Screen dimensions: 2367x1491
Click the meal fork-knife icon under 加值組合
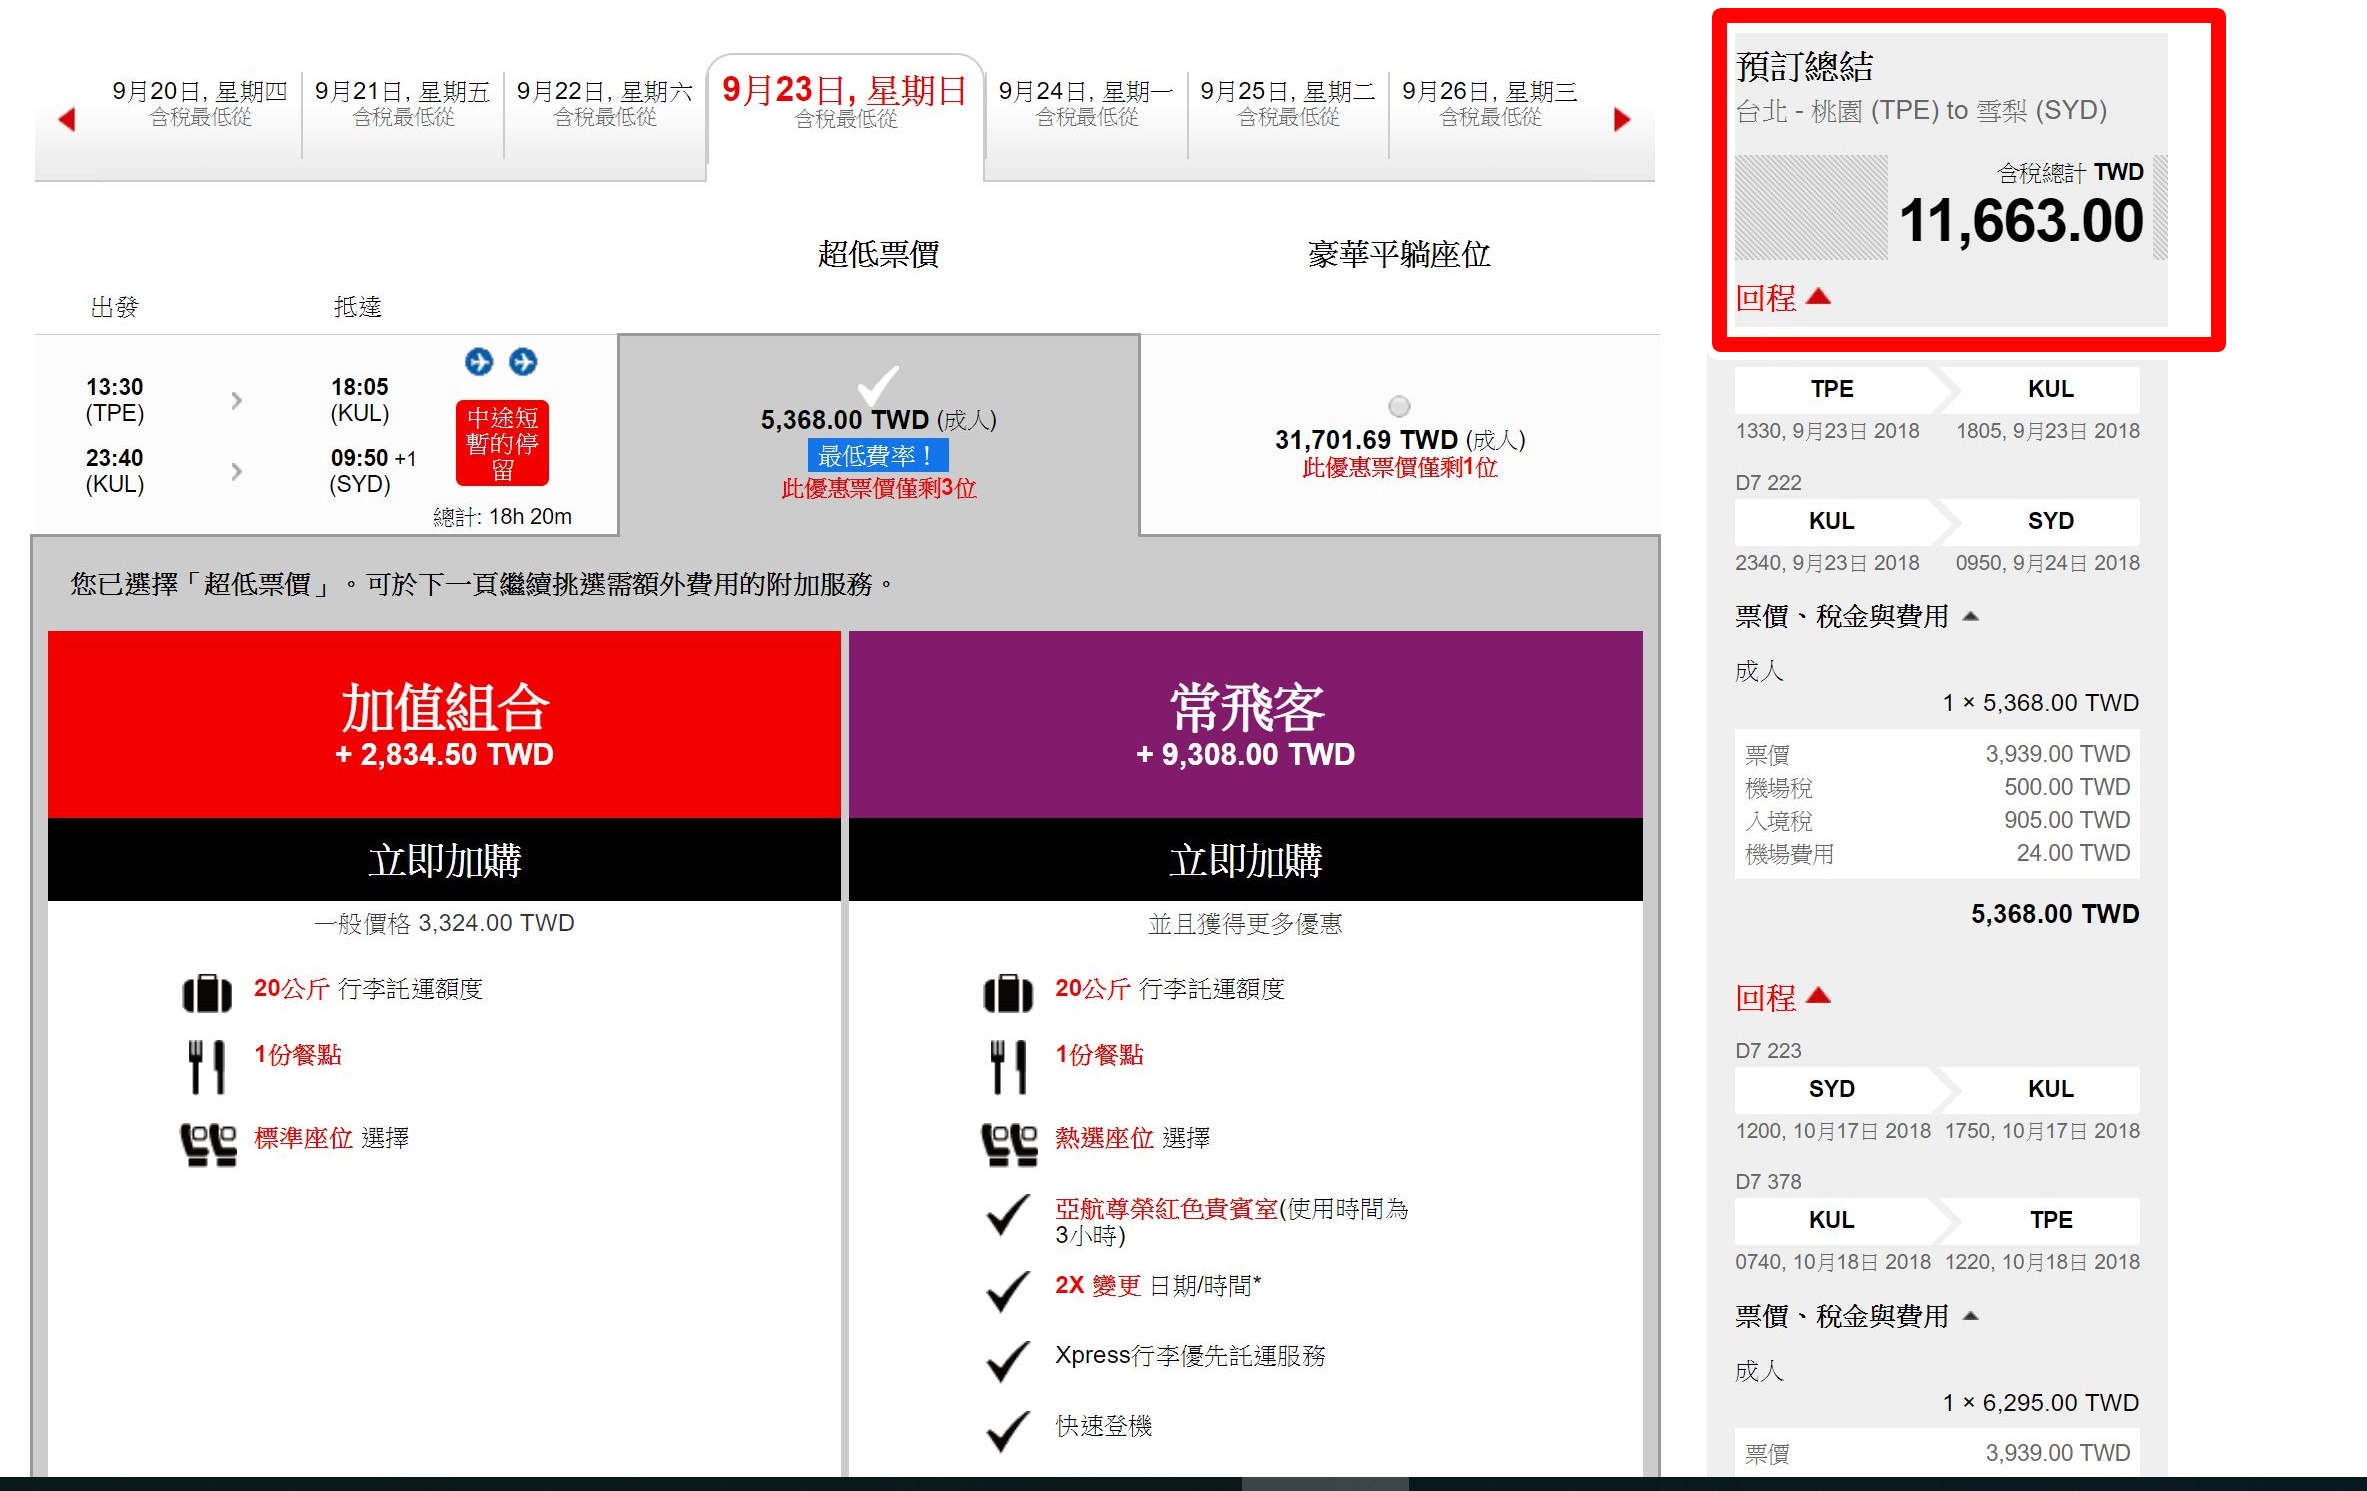tap(207, 1066)
